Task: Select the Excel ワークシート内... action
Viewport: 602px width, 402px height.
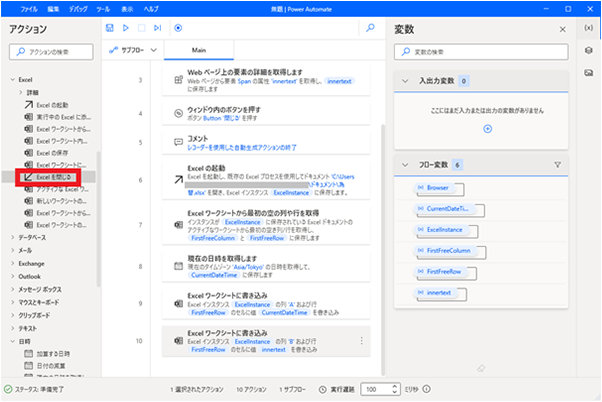Action: 58,141
